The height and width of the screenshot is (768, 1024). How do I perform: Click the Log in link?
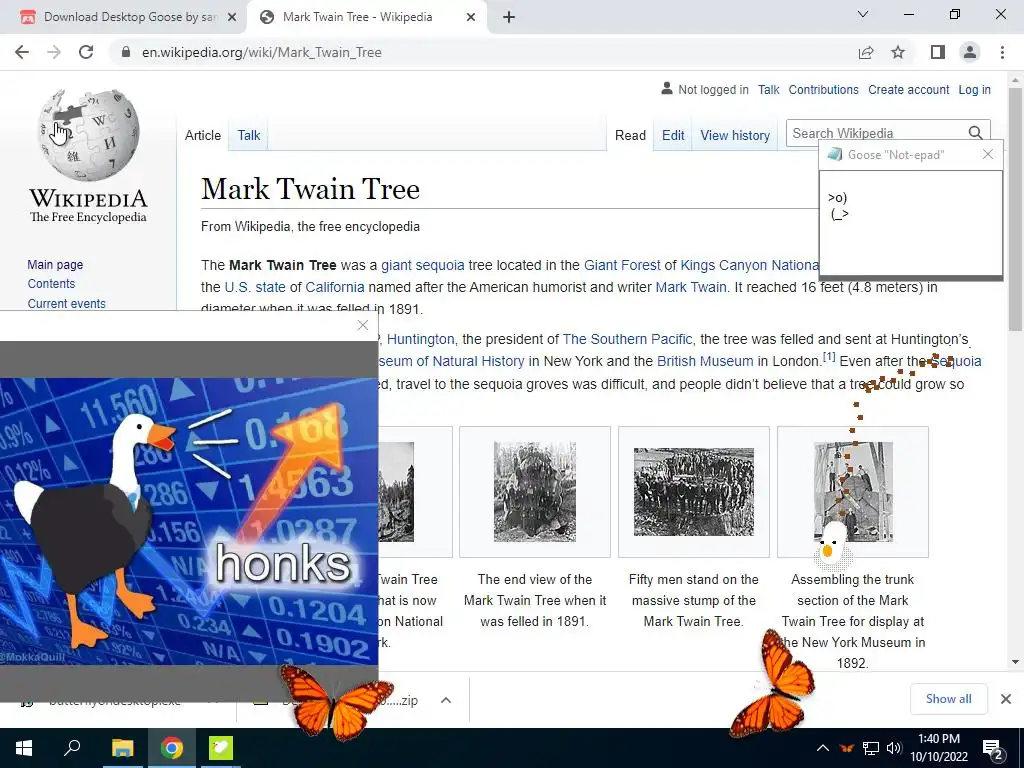coord(974,89)
